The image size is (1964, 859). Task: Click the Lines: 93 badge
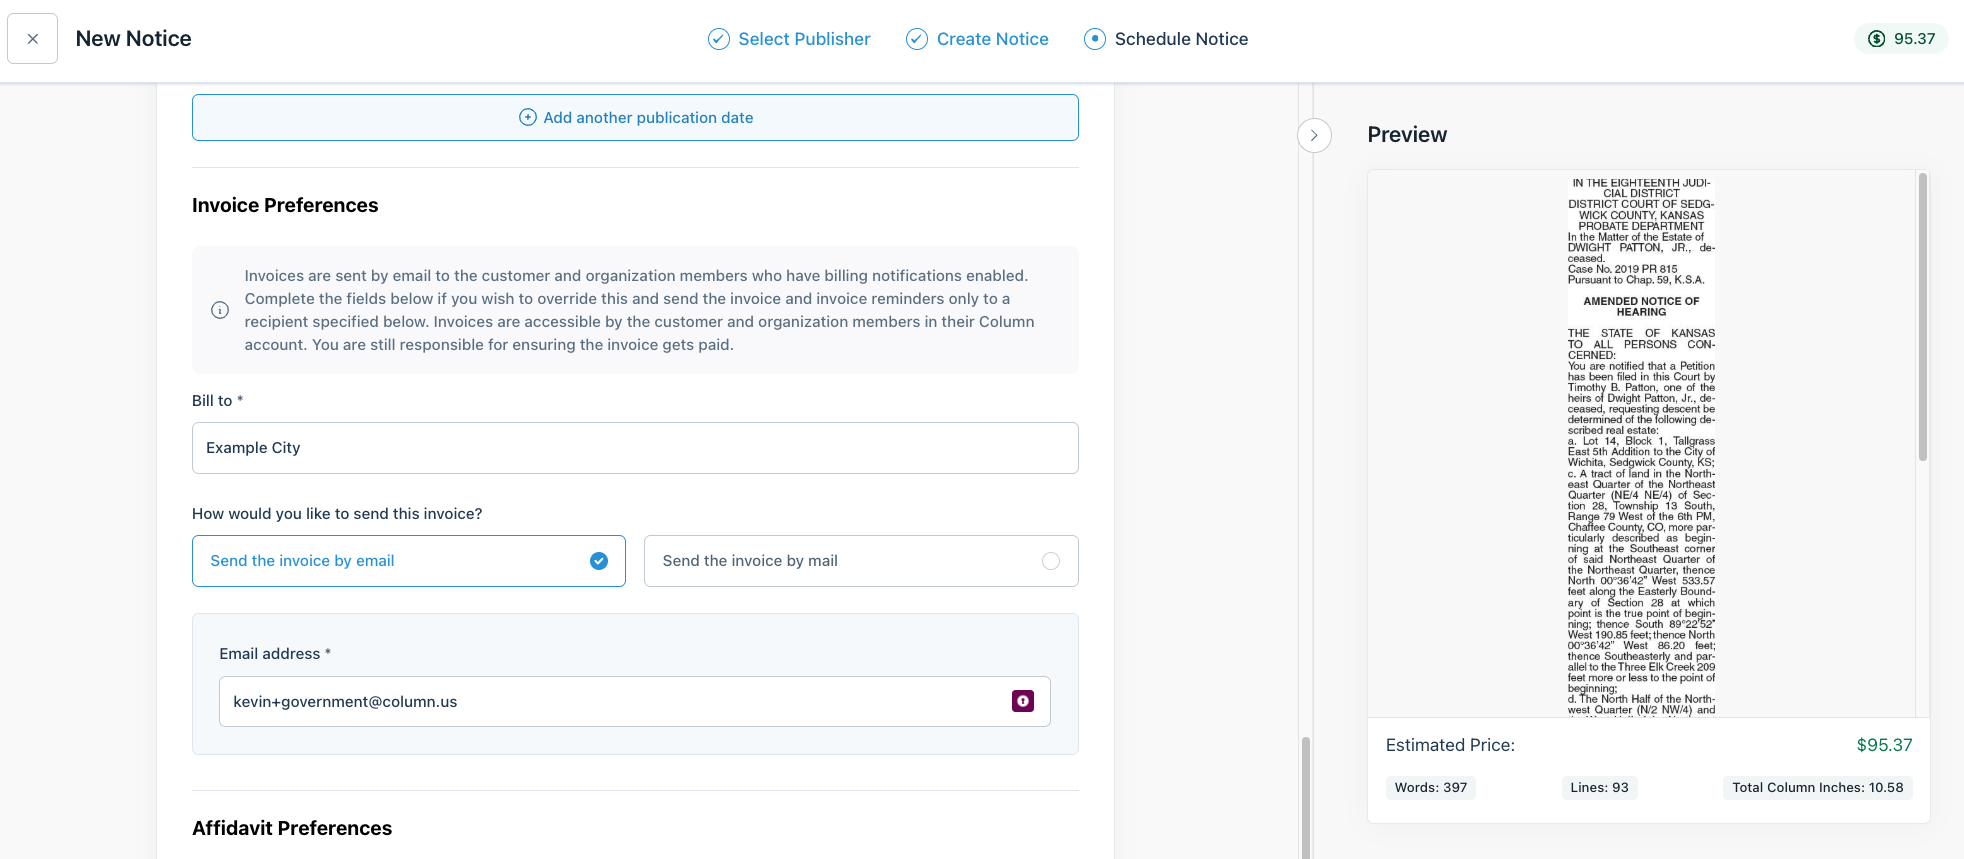(x=1599, y=788)
